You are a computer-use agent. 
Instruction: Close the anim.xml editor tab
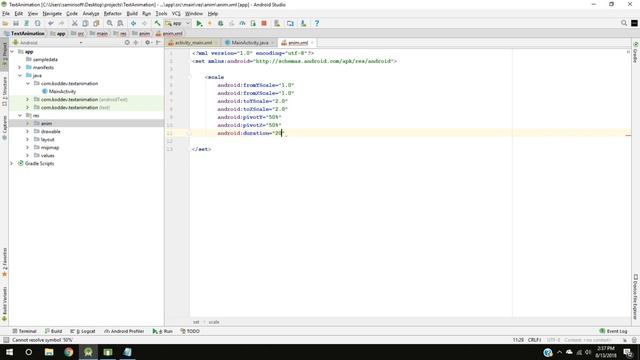(x=312, y=43)
